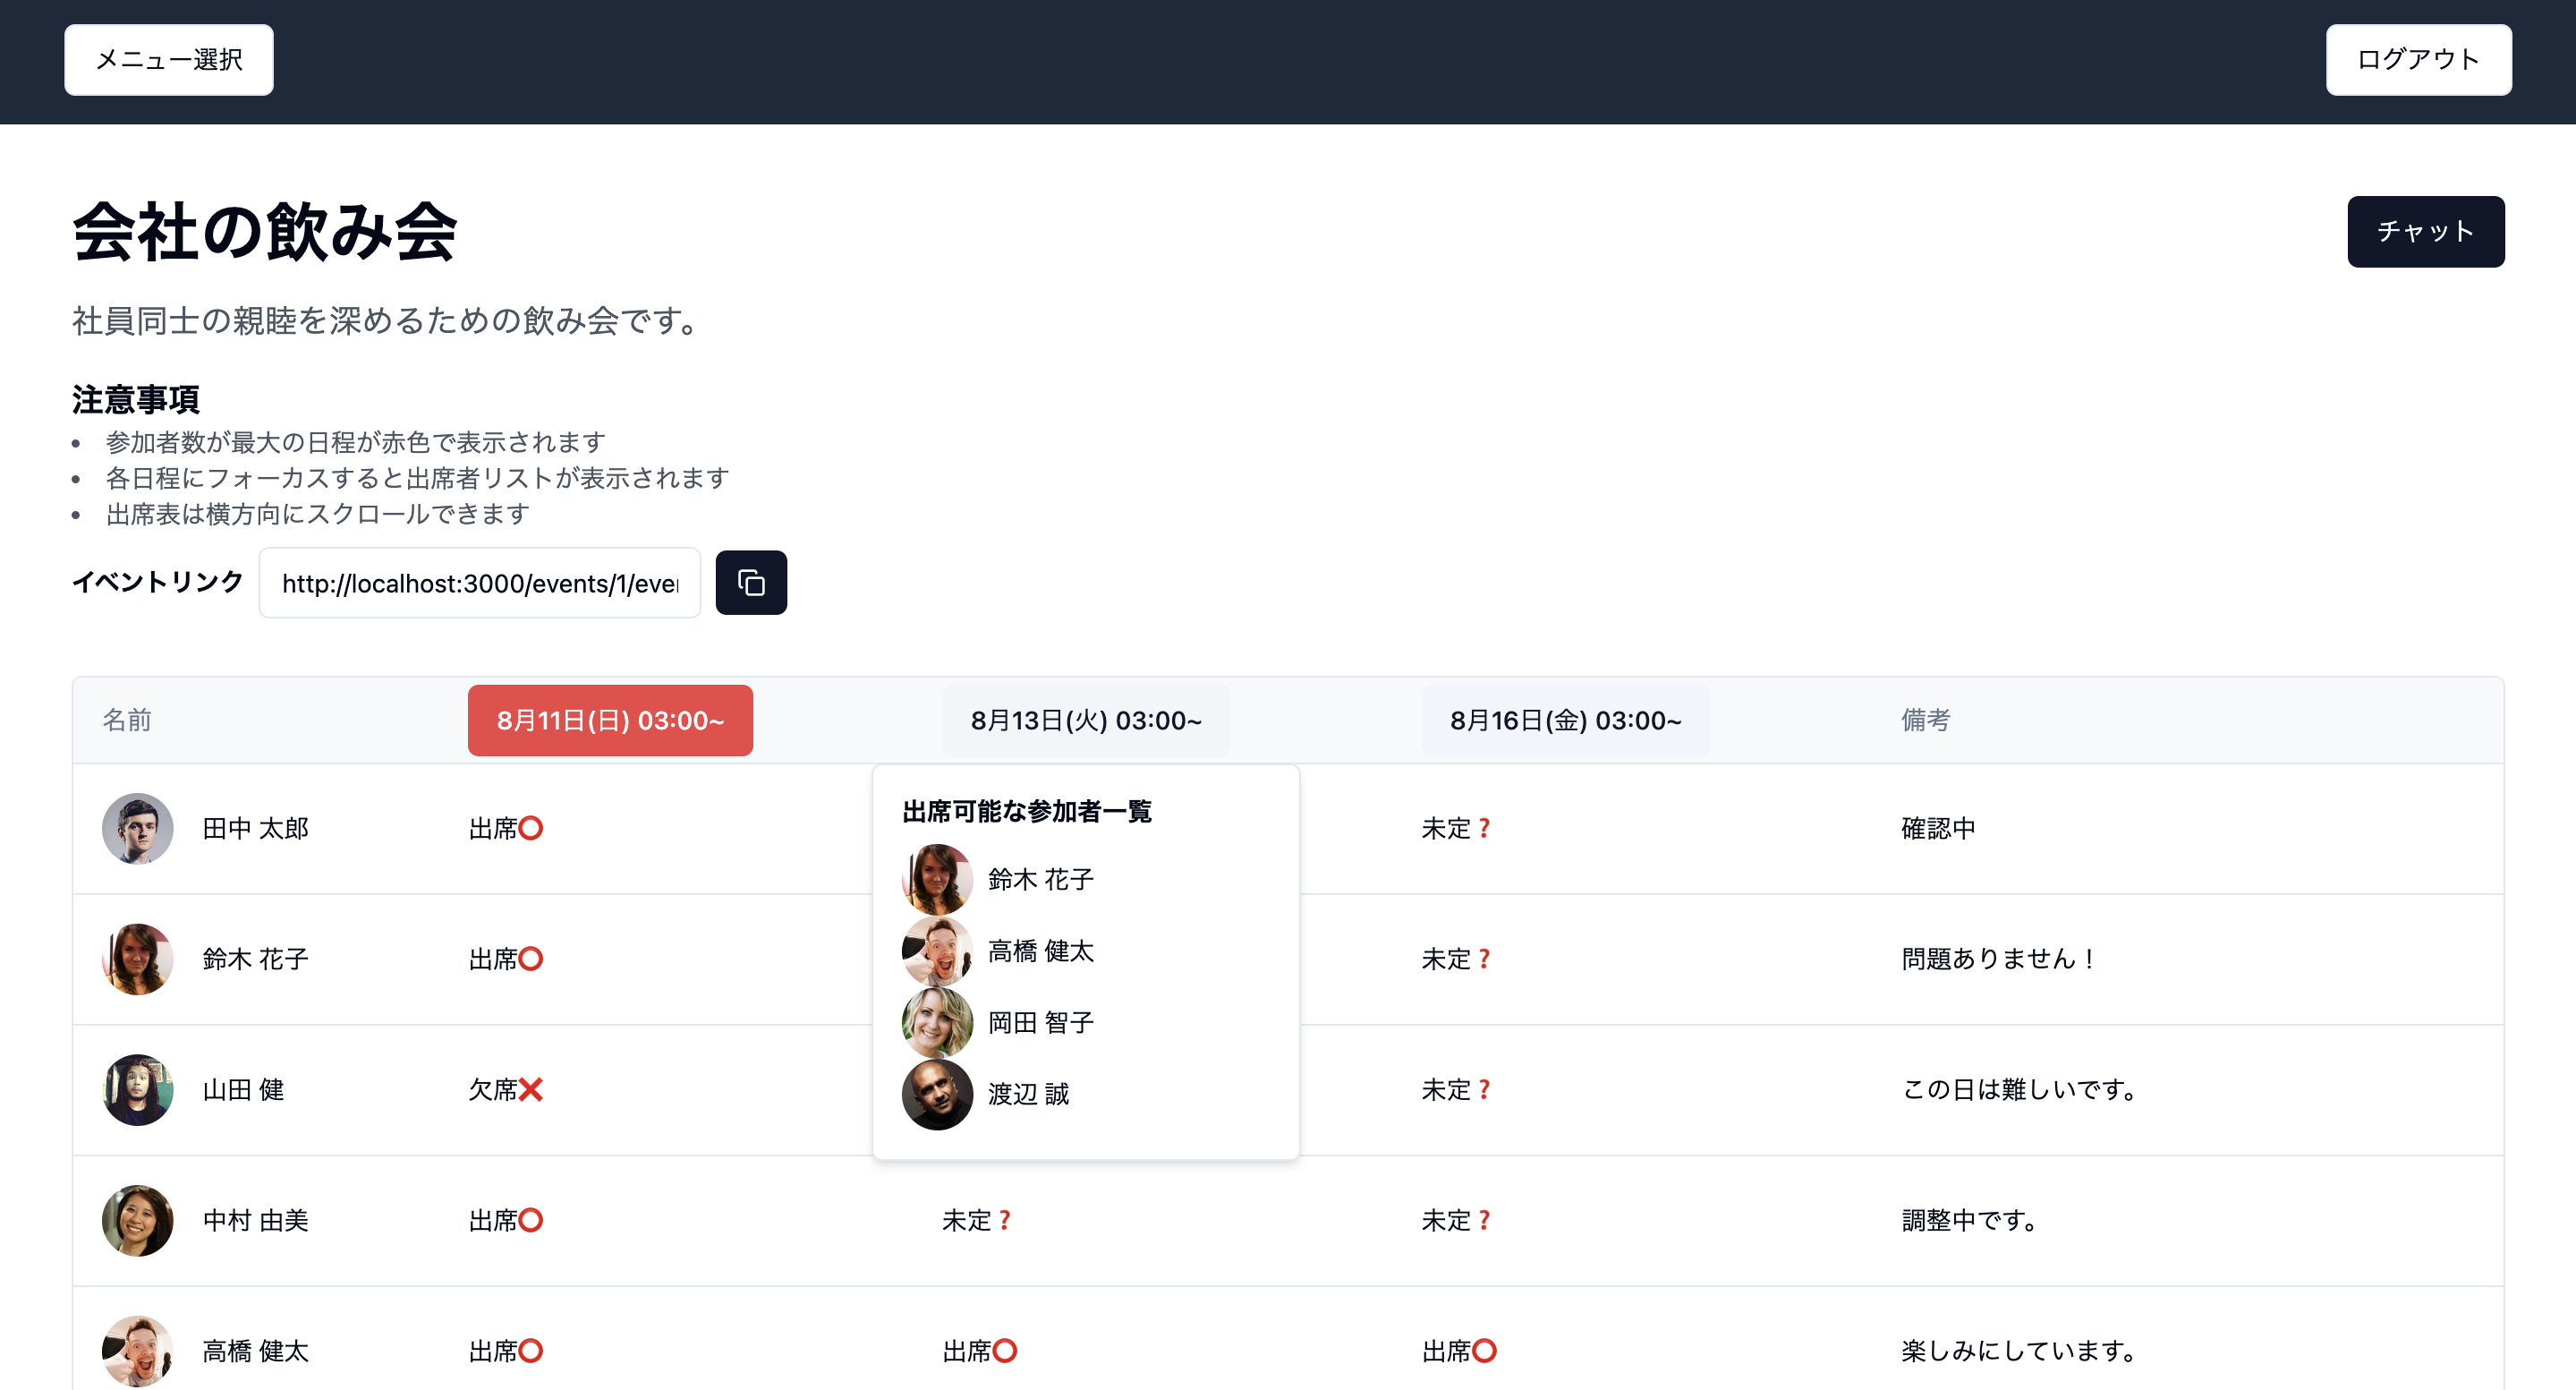This screenshot has width=2576, height=1390.
Task: Focus the 8月13日(火) 03:00 date header
Action: [x=1086, y=720]
